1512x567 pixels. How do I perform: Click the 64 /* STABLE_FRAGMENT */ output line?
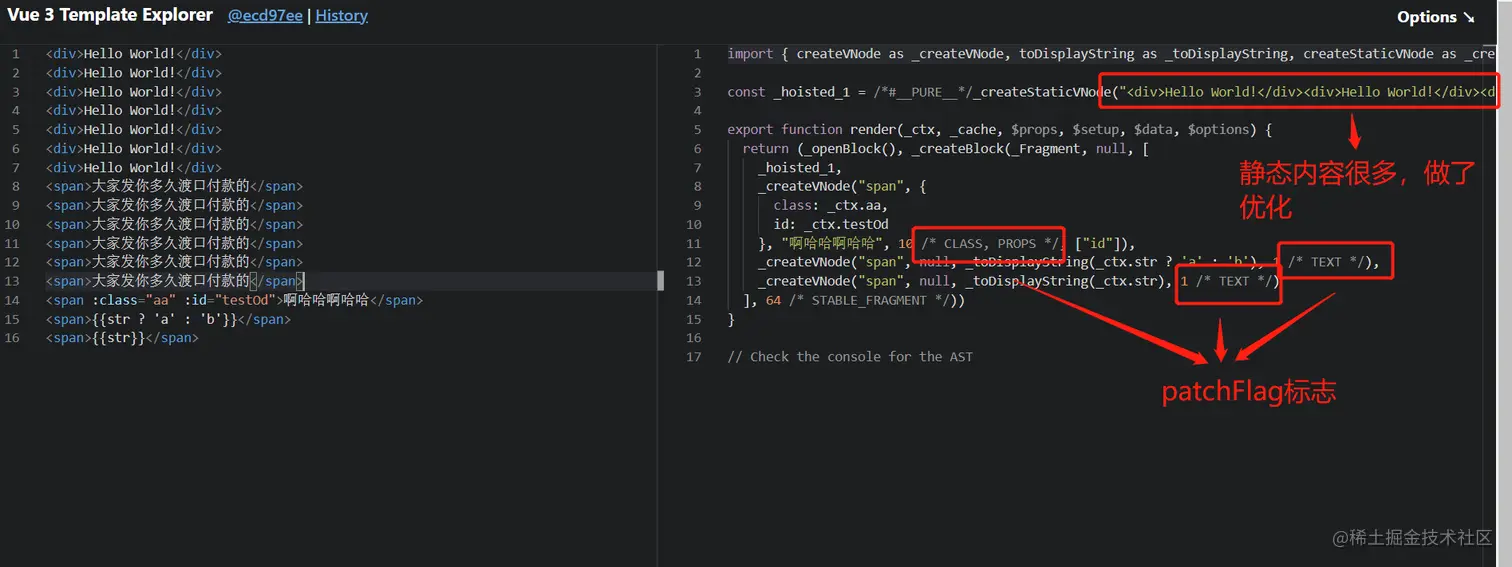(853, 300)
